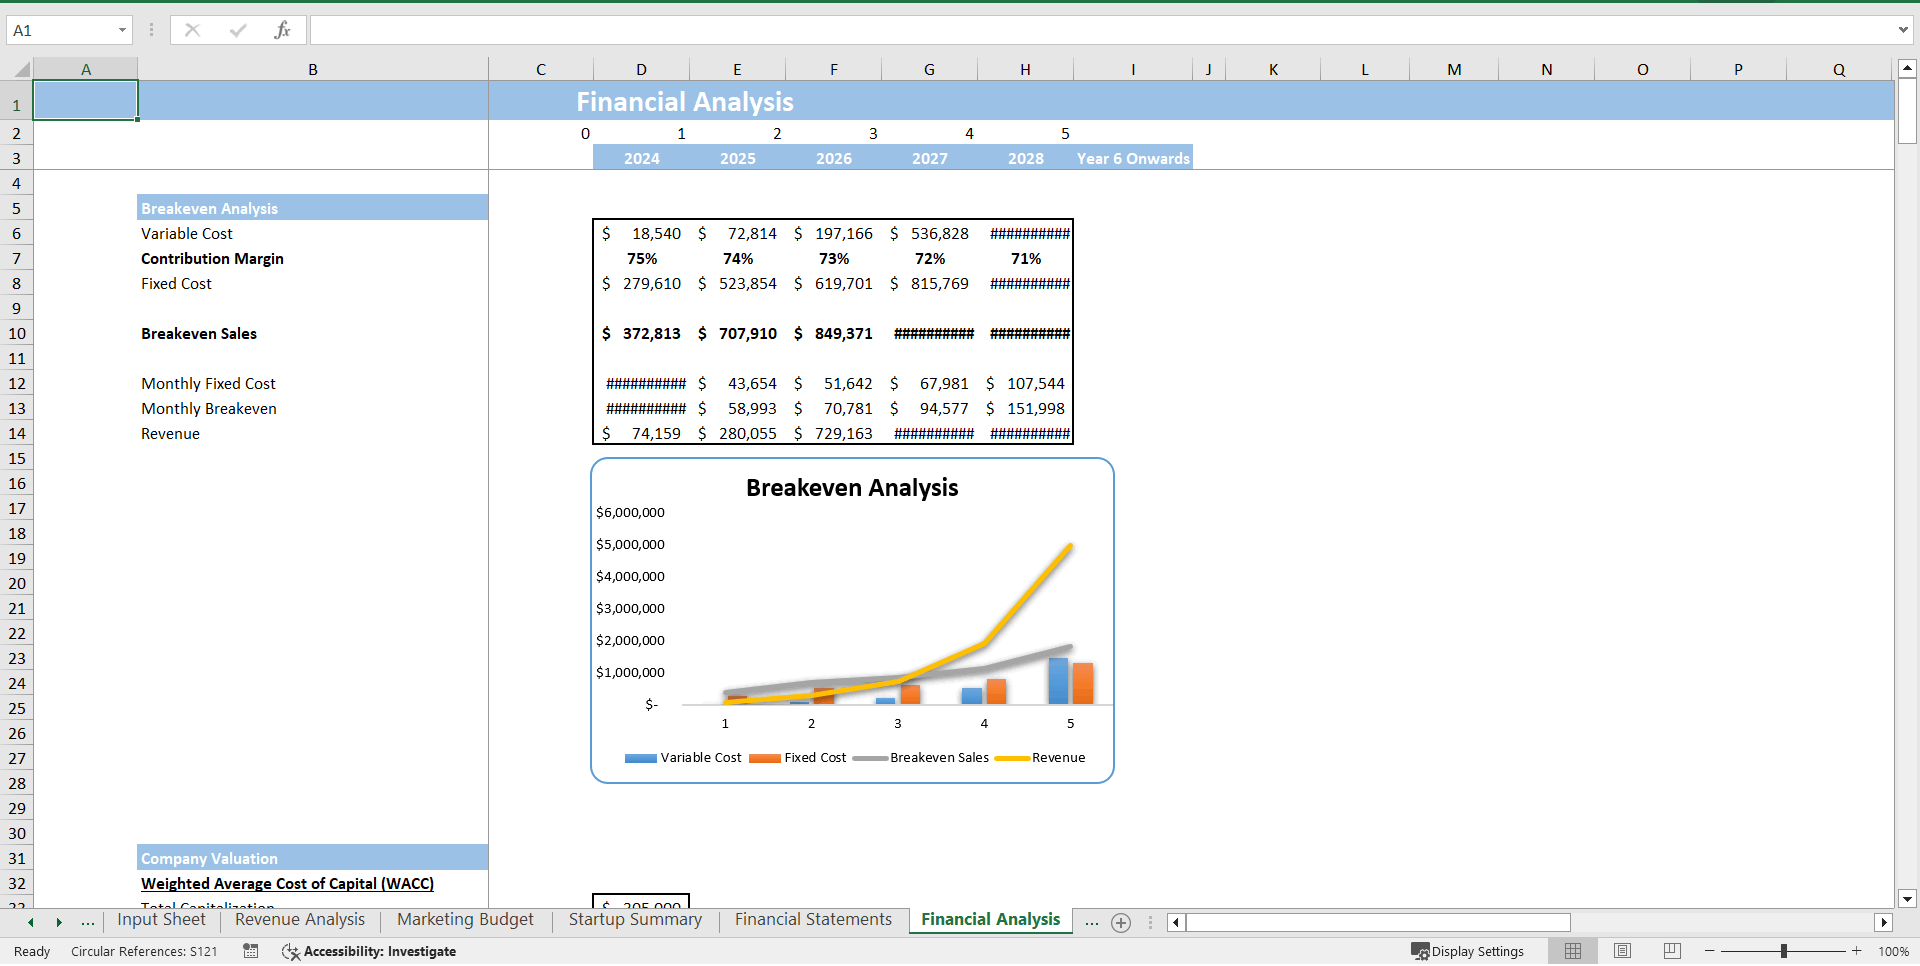Viewport: 1920px width, 966px height.
Task: Open the Input Sheet tab
Action: (161, 920)
